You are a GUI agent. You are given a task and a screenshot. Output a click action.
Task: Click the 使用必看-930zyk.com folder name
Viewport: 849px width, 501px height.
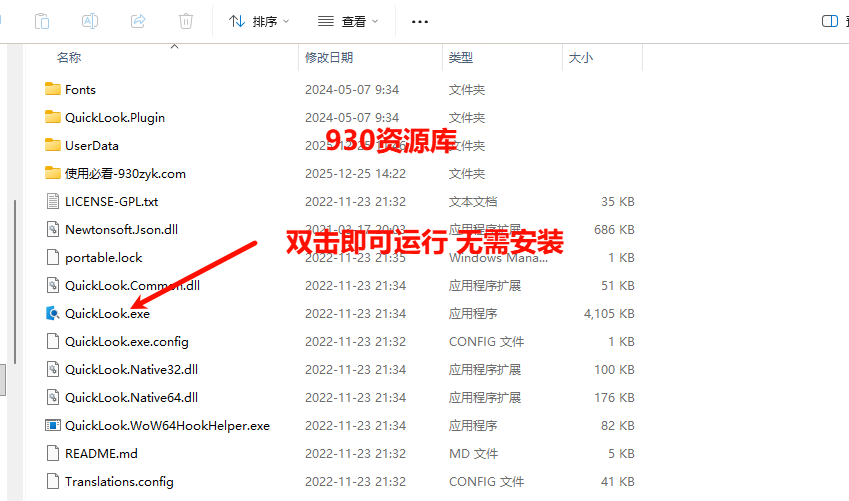coord(125,174)
